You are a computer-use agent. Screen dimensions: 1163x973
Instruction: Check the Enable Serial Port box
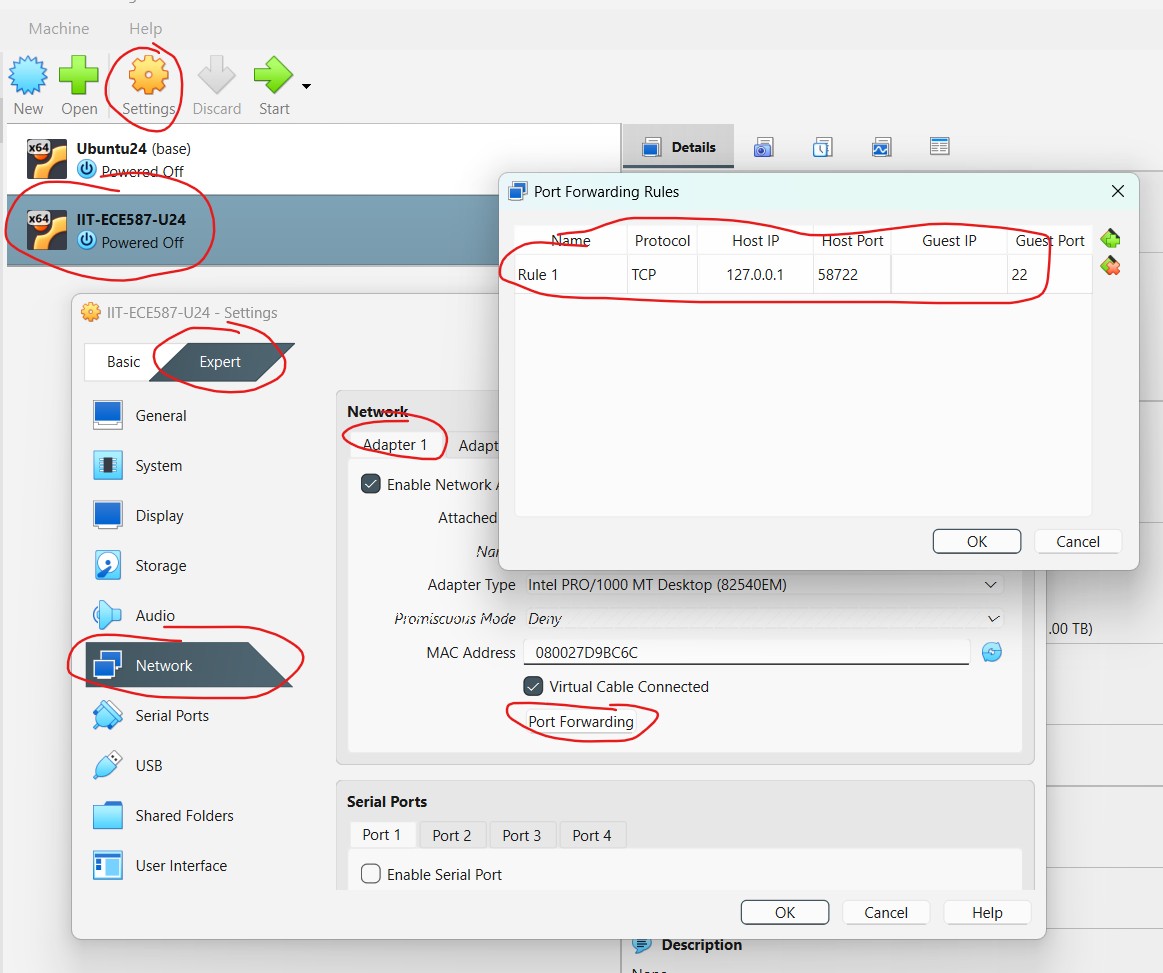(x=371, y=874)
